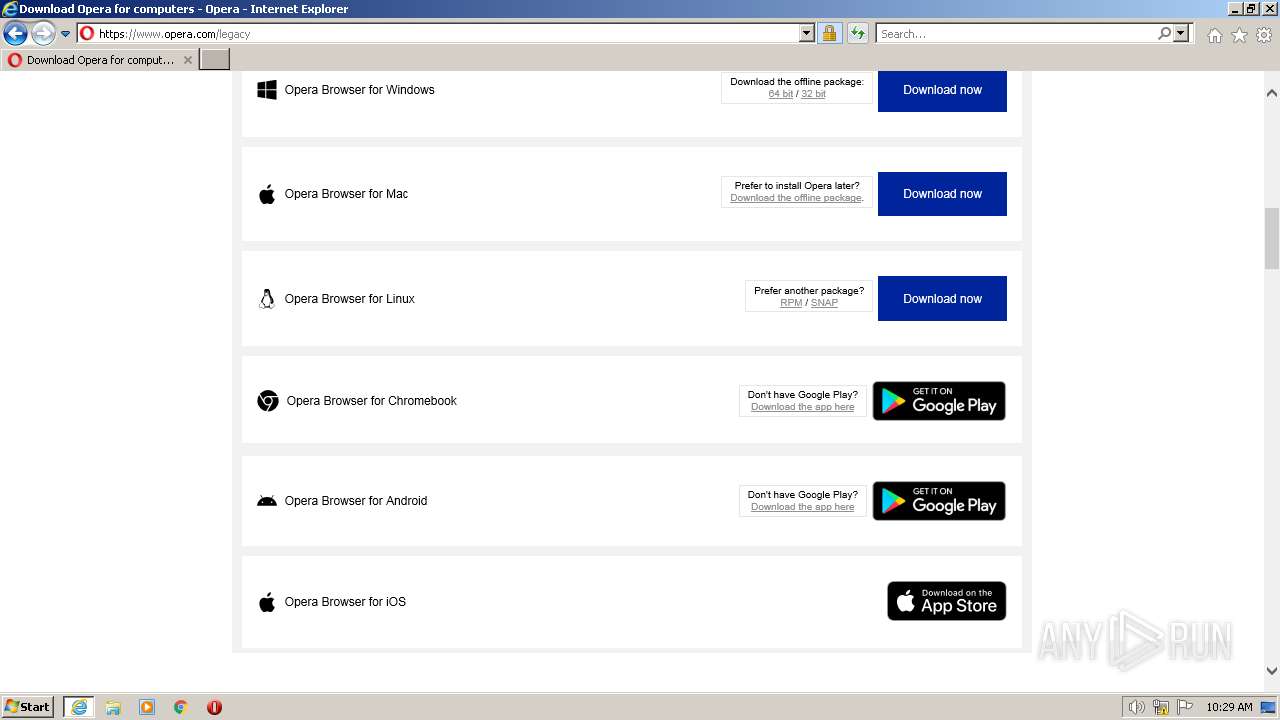The image size is (1280, 720).
Task: Expand the recent pages dropdown arrow
Action: click(x=66, y=34)
